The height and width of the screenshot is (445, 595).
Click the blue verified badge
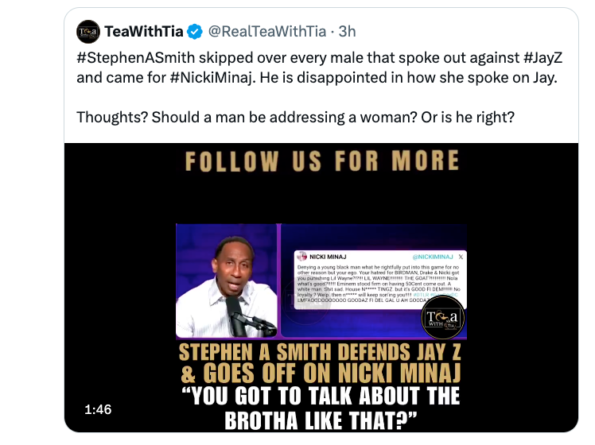coord(195,31)
